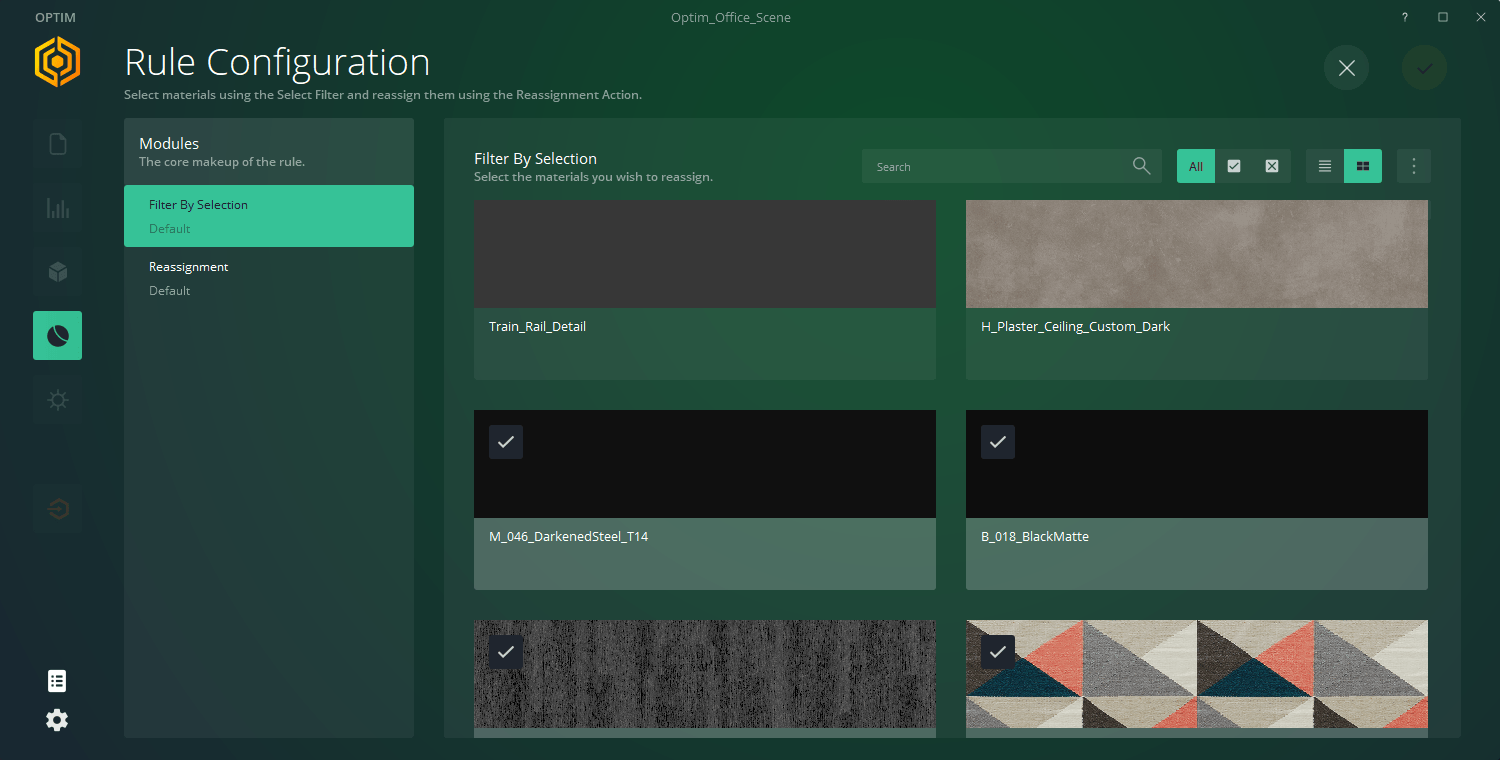Open the log list icon near bottom sidebar
The image size is (1500, 760).
coord(57,680)
